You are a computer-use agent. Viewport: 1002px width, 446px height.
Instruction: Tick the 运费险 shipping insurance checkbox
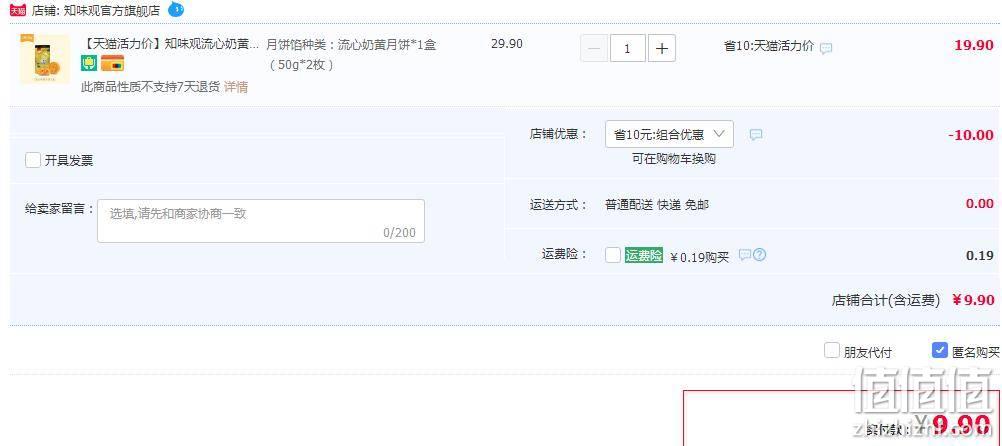point(613,255)
